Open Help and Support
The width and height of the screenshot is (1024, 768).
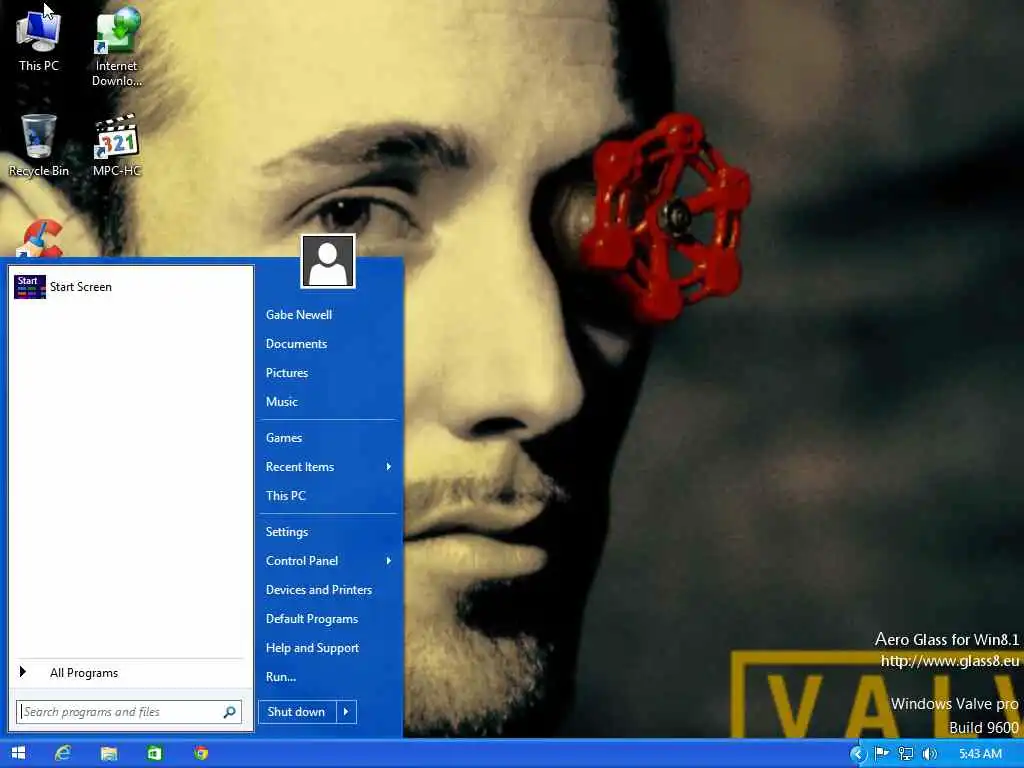coord(312,648)
